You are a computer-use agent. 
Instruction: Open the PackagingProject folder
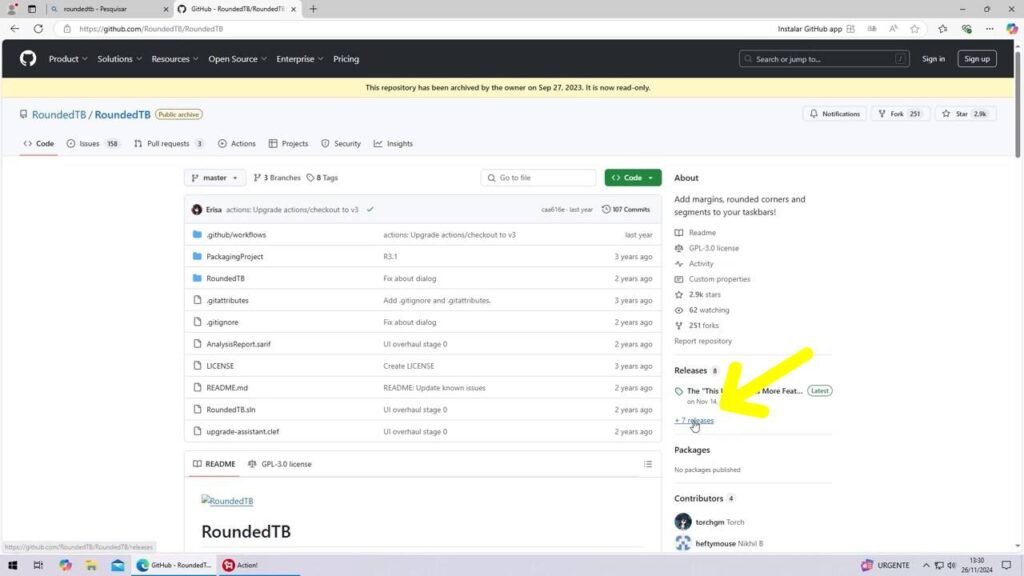coord(234,257)
